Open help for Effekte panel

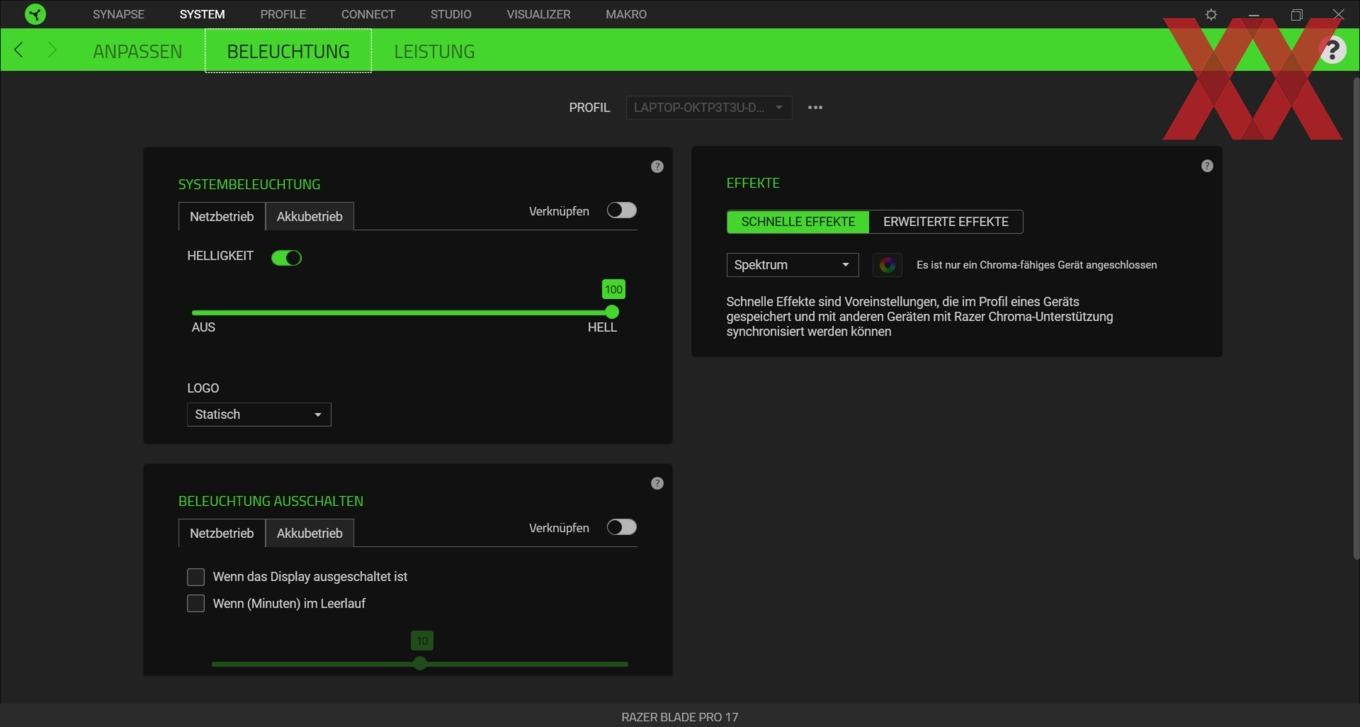(1207, 166)
